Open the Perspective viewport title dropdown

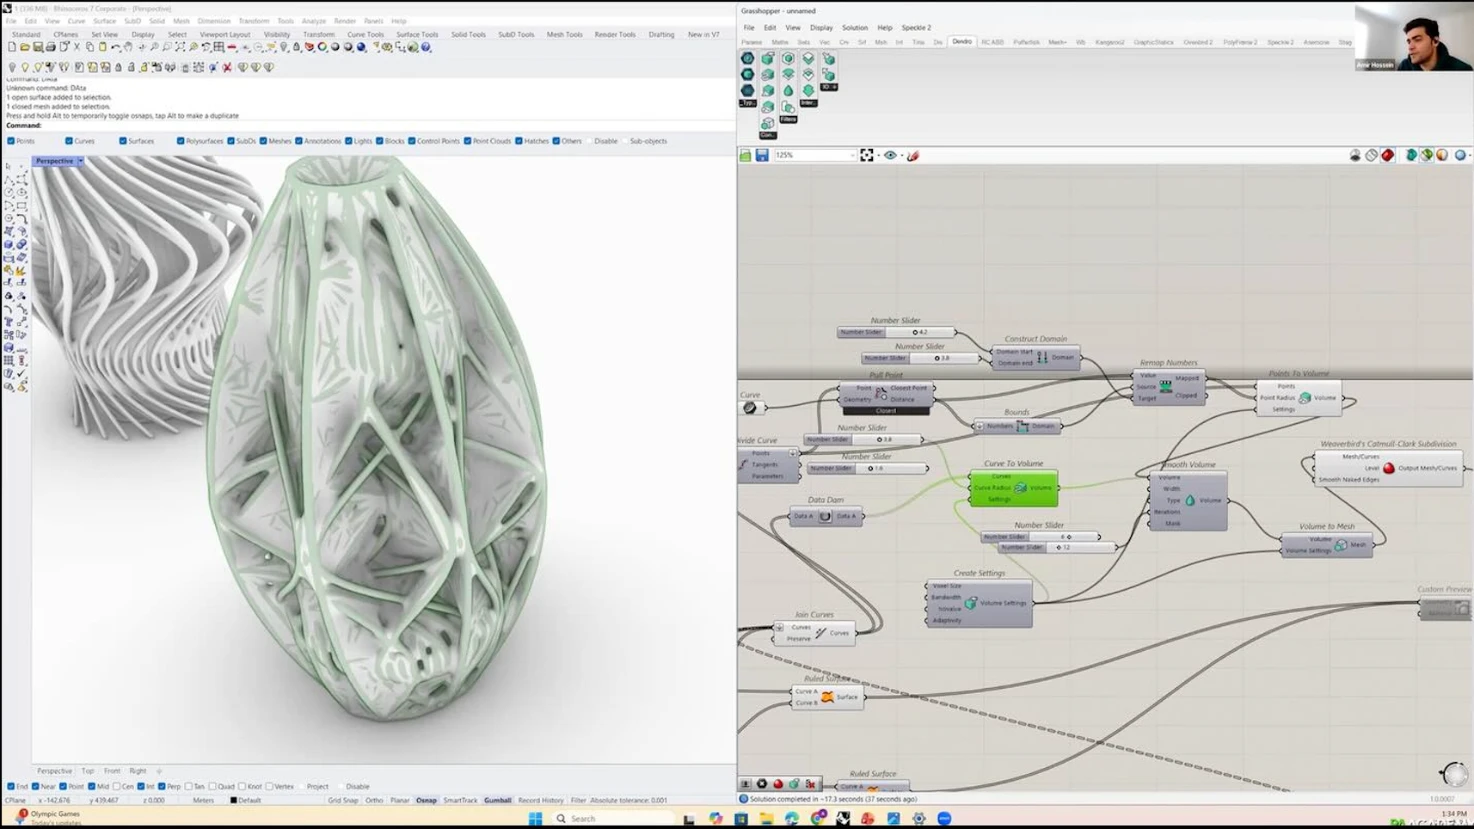tap(80, 161)
